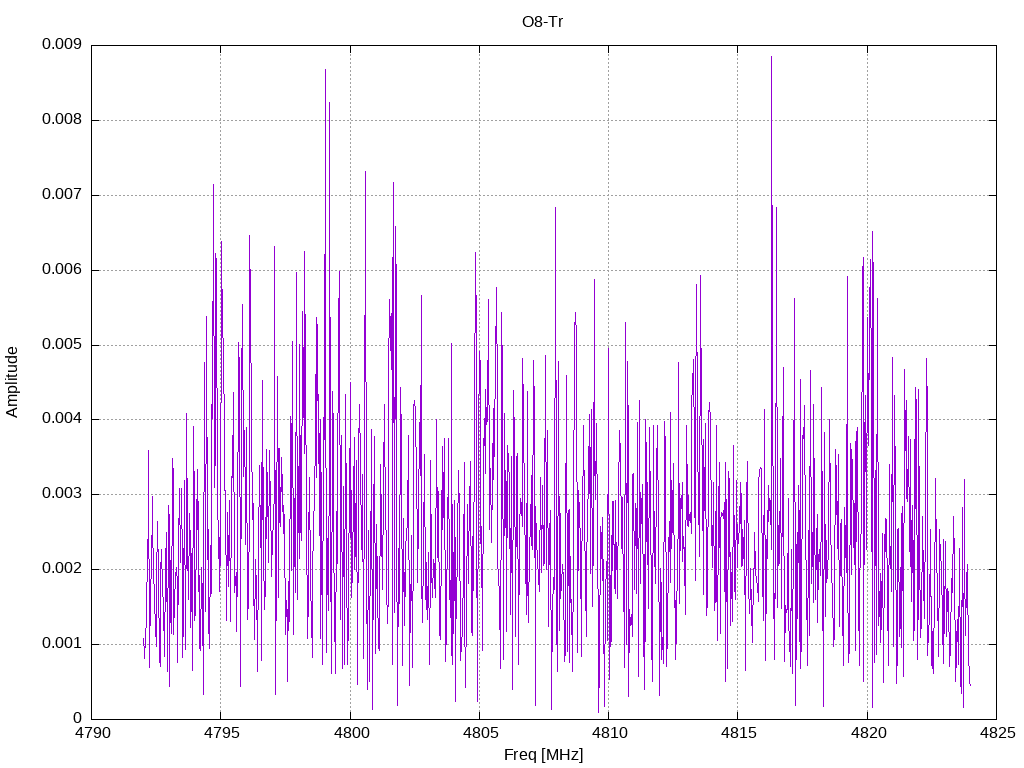Click the Amplitude y-axis label
The image size is (1024, 768).
[x=12, y=382]
